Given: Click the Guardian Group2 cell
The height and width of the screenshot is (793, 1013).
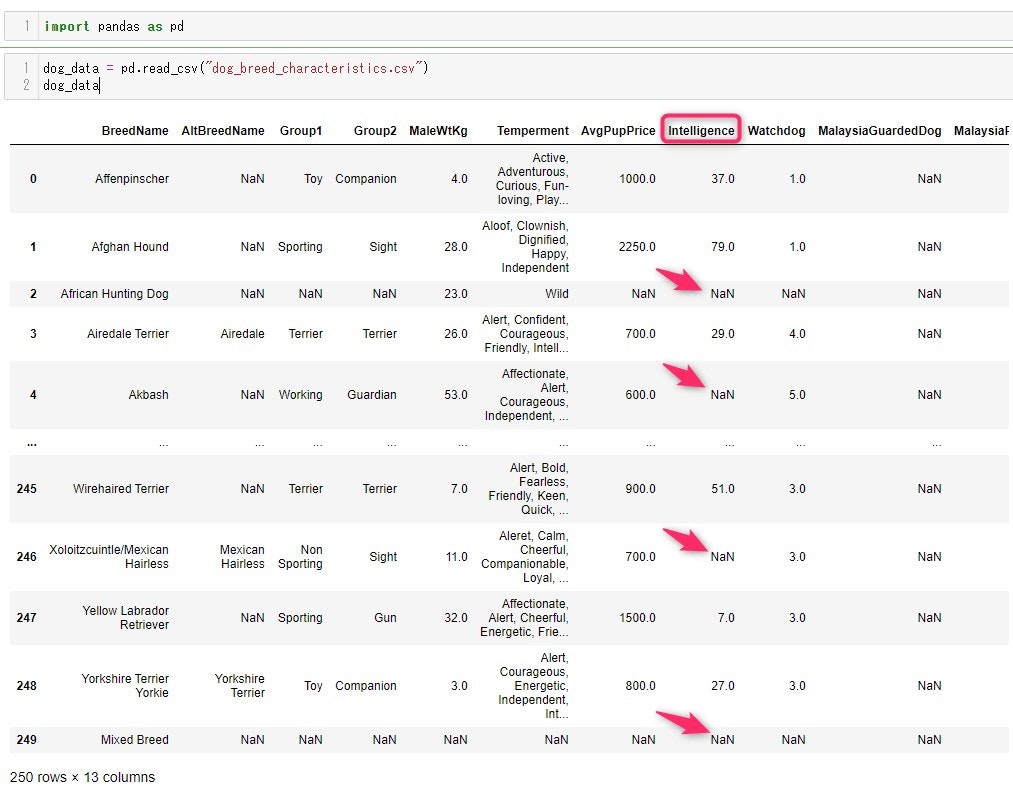Looking at the screenshot, I should tap(372, 395).
